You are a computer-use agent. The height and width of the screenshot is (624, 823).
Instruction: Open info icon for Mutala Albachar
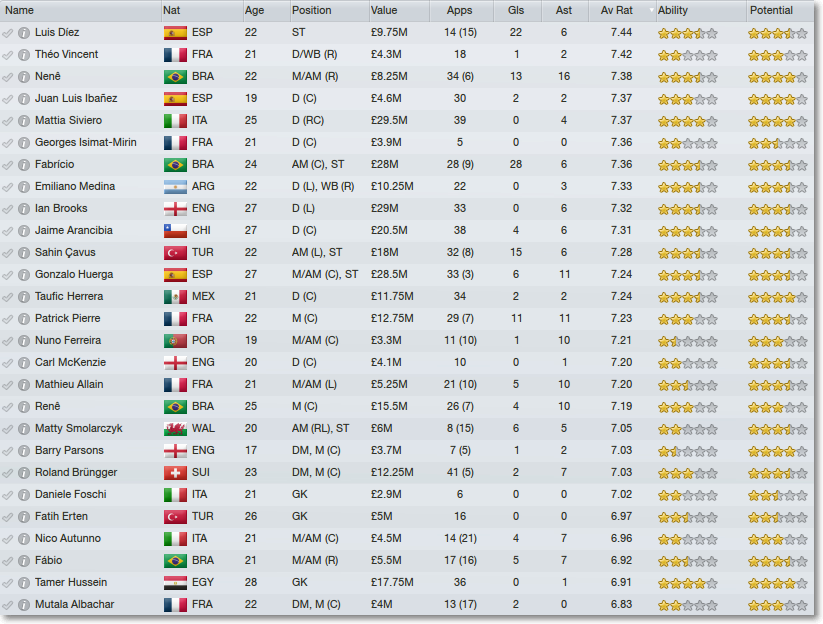click(x=24, y=605)
